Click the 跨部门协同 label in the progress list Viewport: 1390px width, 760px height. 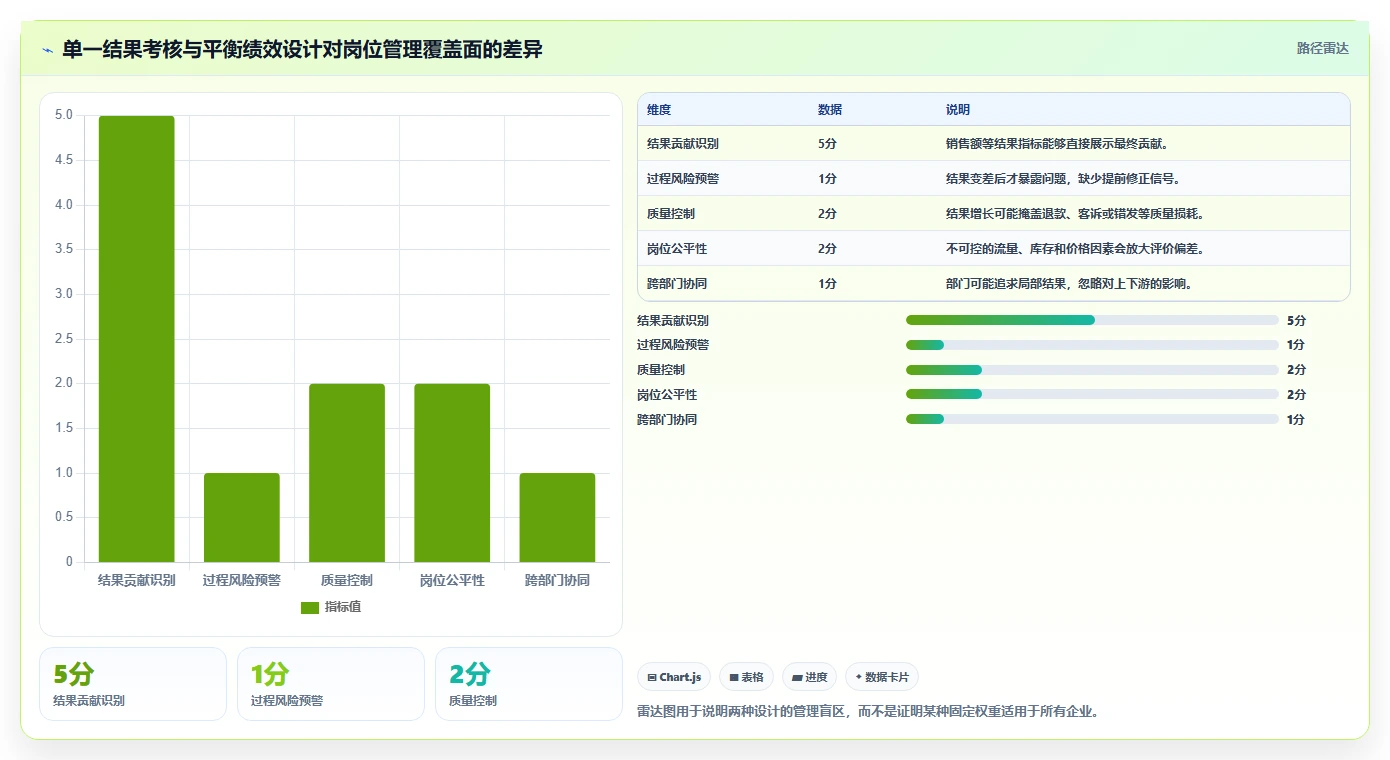(x=667, y=419)
